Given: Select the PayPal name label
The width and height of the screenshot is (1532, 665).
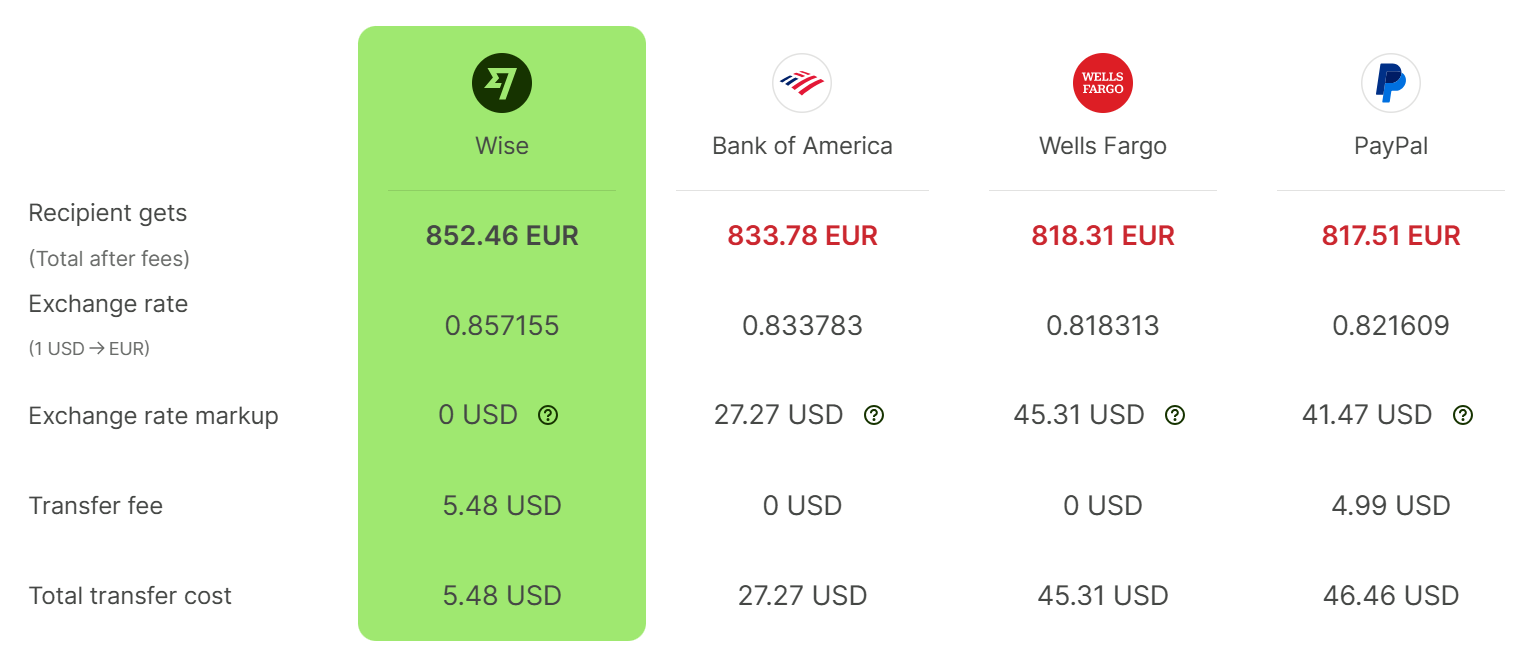Looking at the screenshot, I should click(1391, 146).
